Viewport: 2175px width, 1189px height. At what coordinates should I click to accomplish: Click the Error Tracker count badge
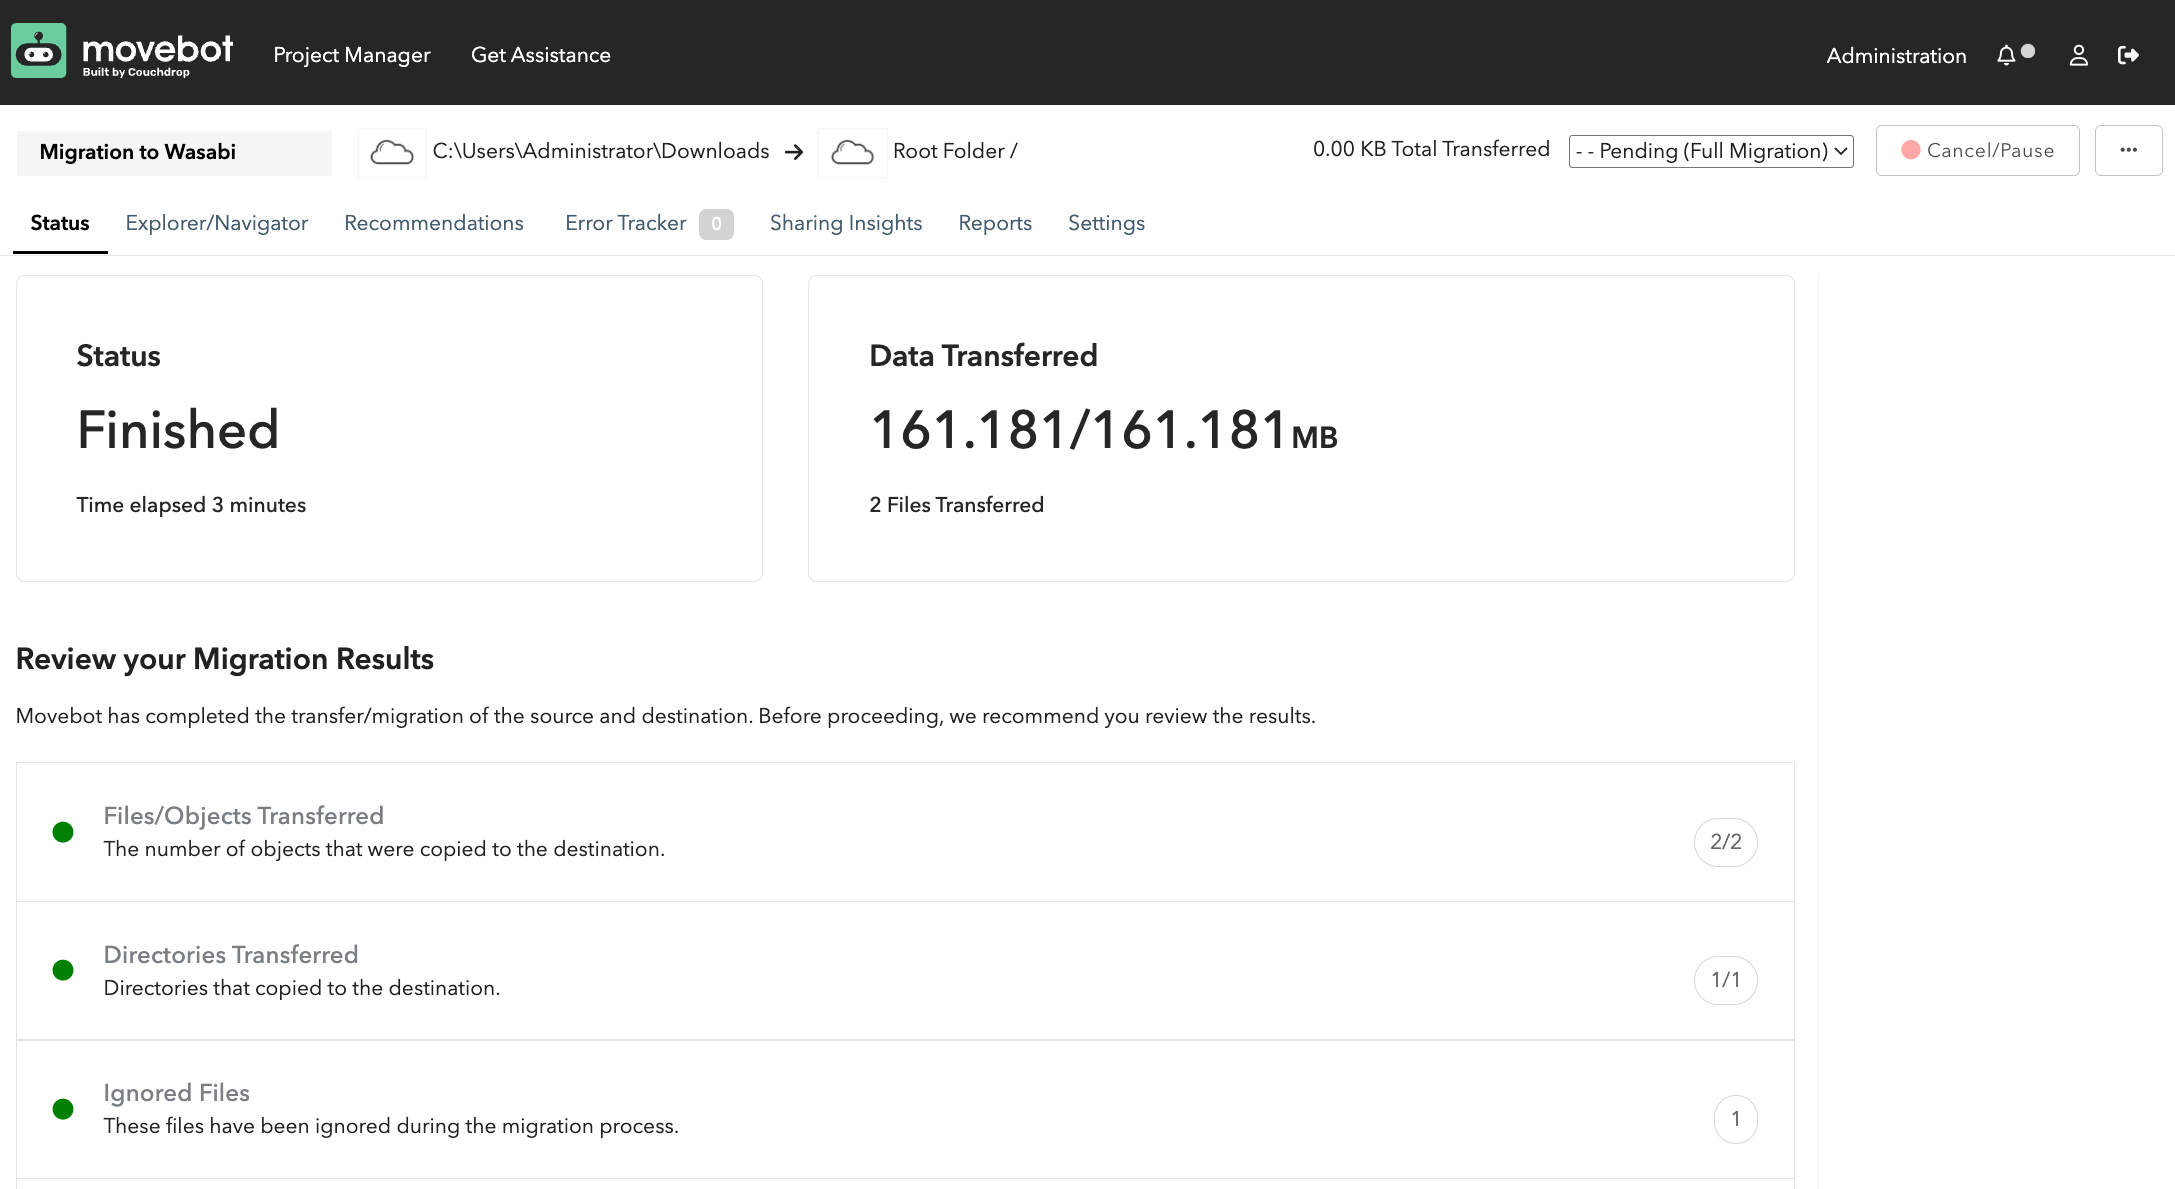tap(716, 224)
